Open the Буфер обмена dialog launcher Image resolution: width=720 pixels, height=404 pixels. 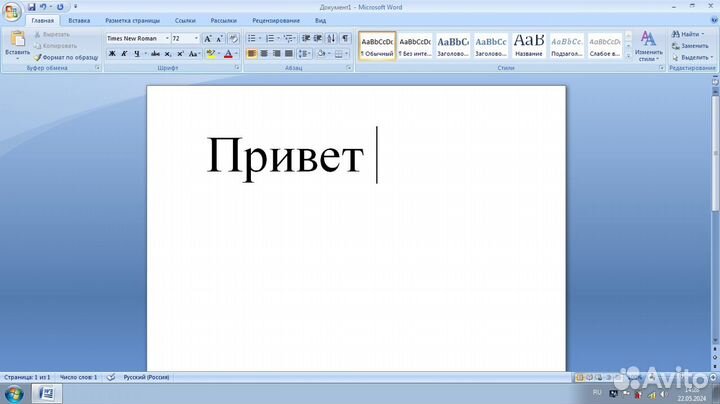click(97, 68)
